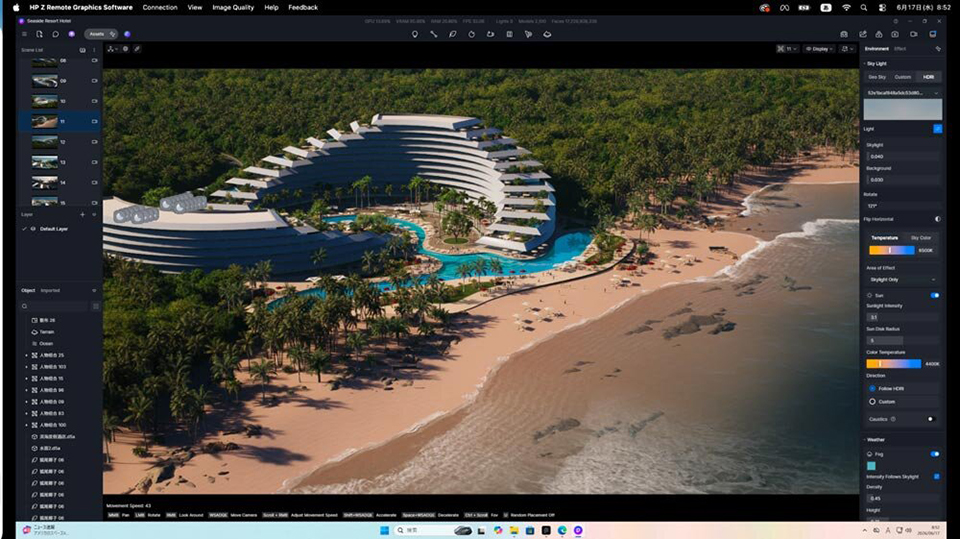Toggle the Caustics switch

(931, 419)
